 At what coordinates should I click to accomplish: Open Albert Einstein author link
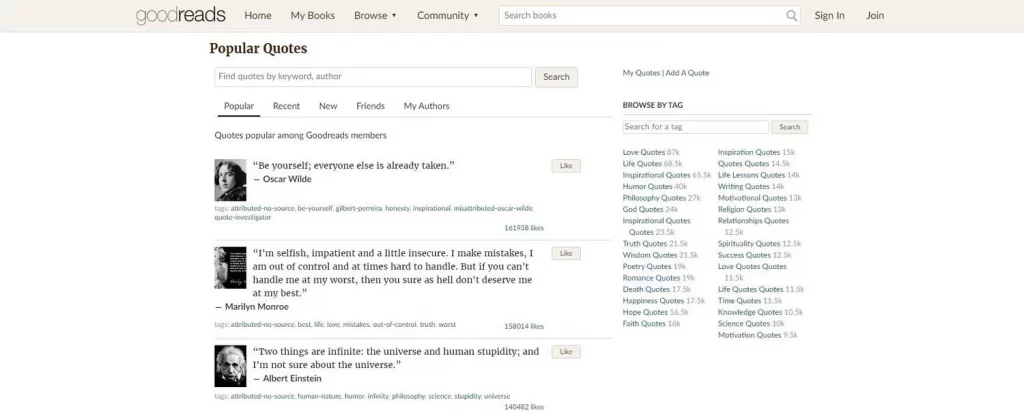292,378
